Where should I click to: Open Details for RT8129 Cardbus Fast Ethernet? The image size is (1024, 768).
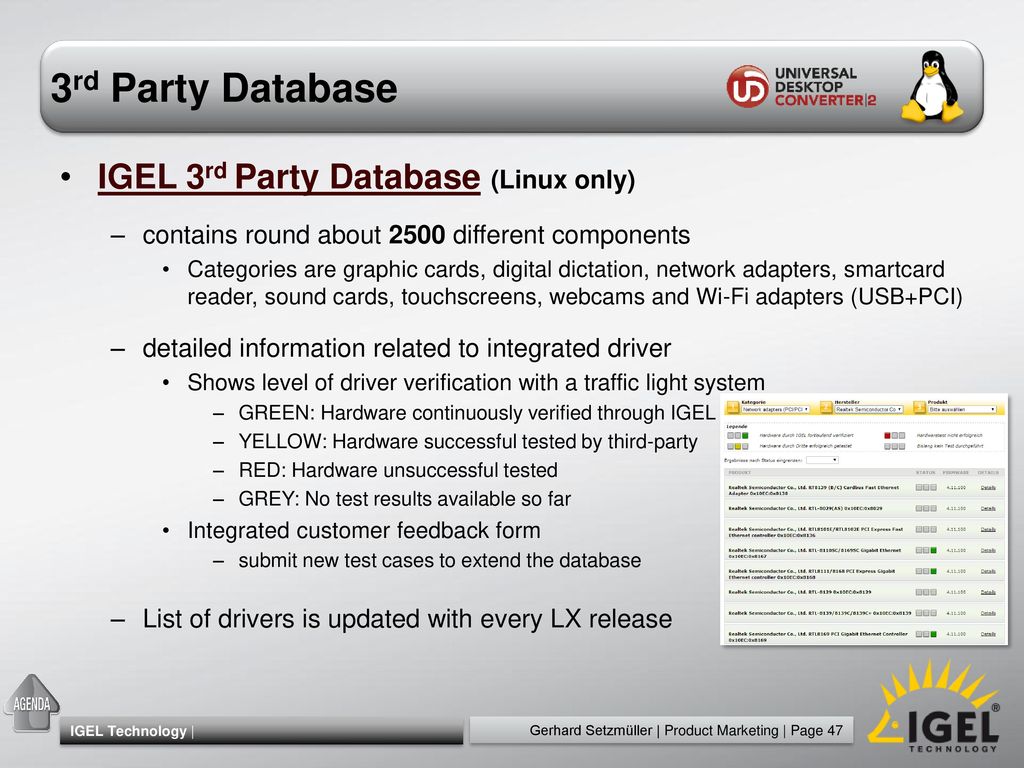[988, 488]
